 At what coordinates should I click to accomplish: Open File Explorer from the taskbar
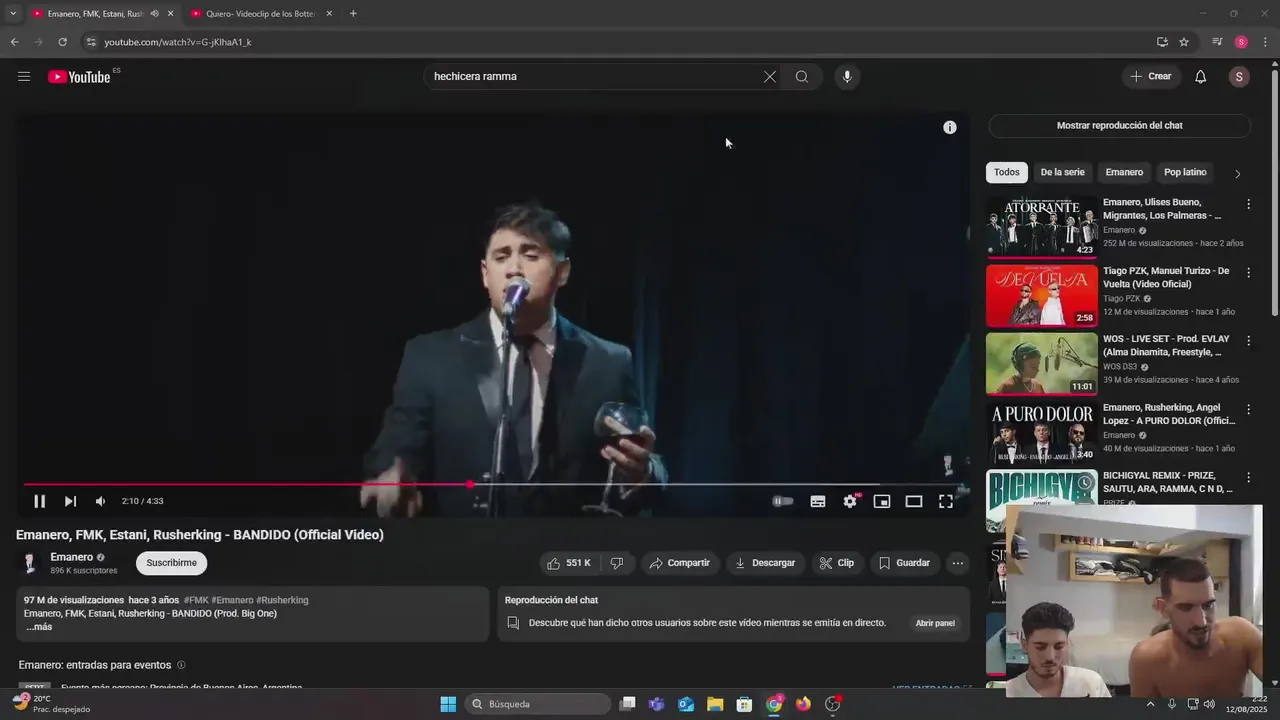coord(715,704)
